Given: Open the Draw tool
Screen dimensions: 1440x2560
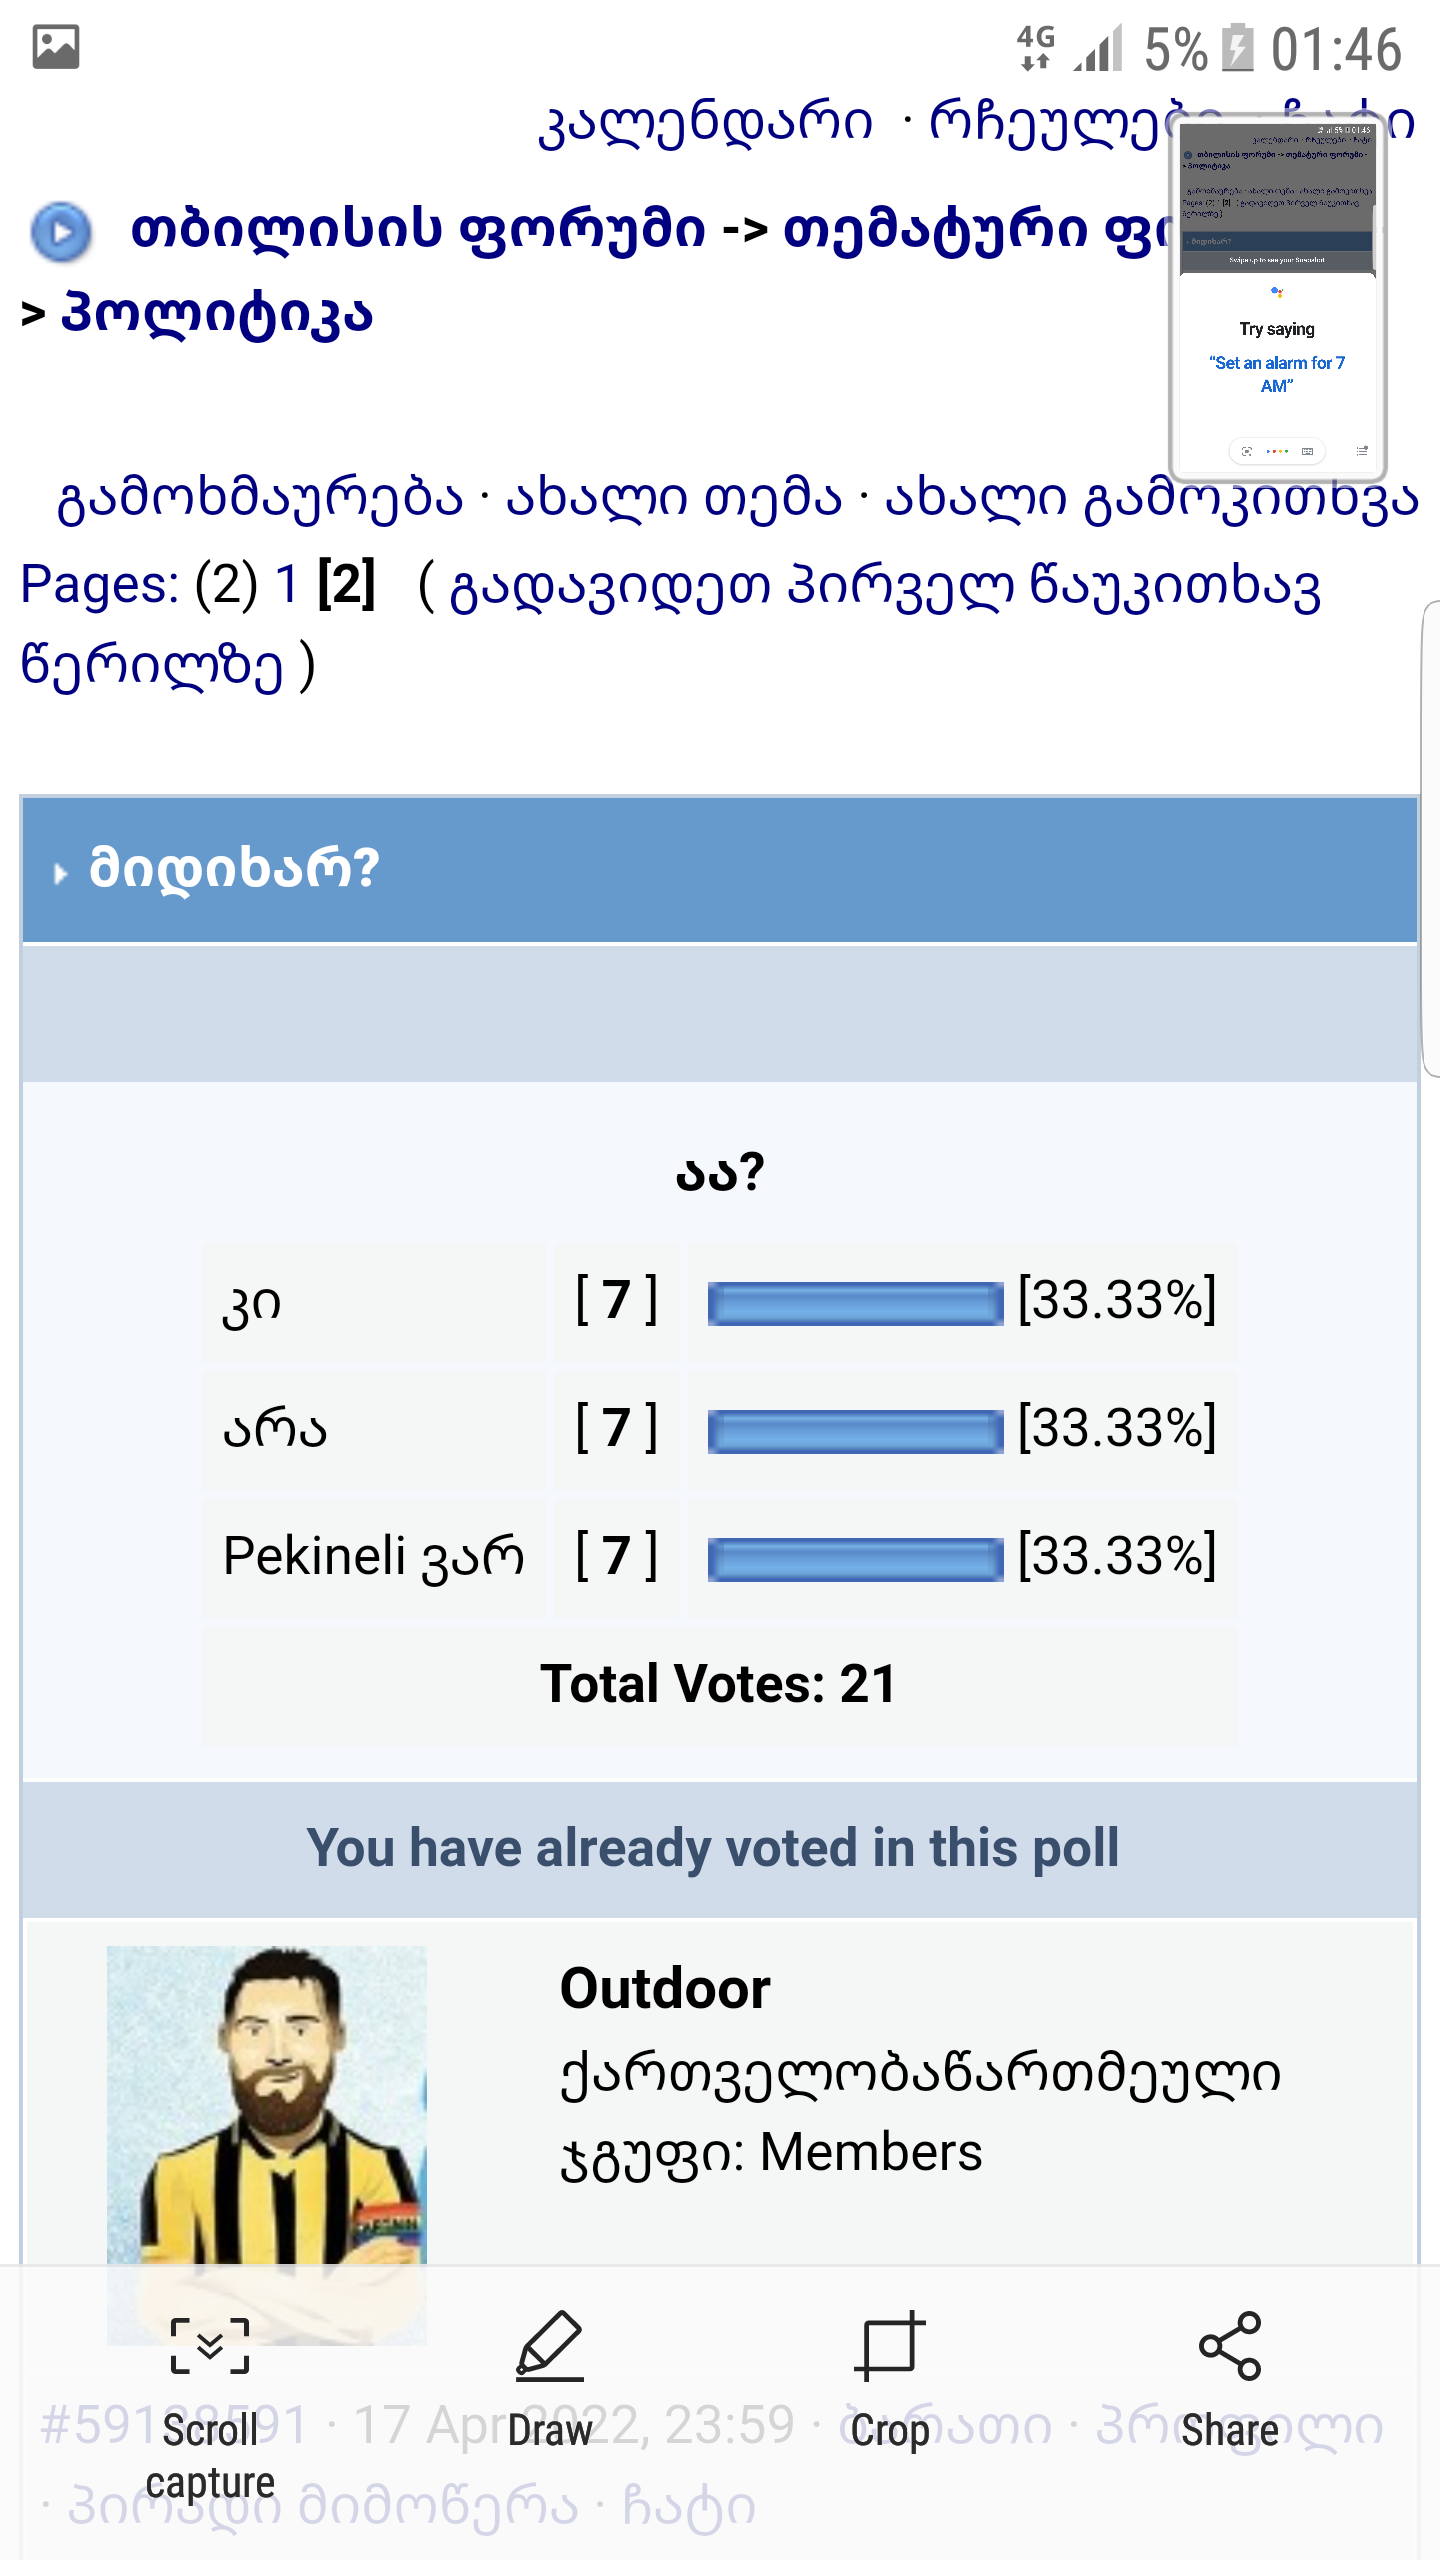Looking at the screenshot, I should (549, 2345).
